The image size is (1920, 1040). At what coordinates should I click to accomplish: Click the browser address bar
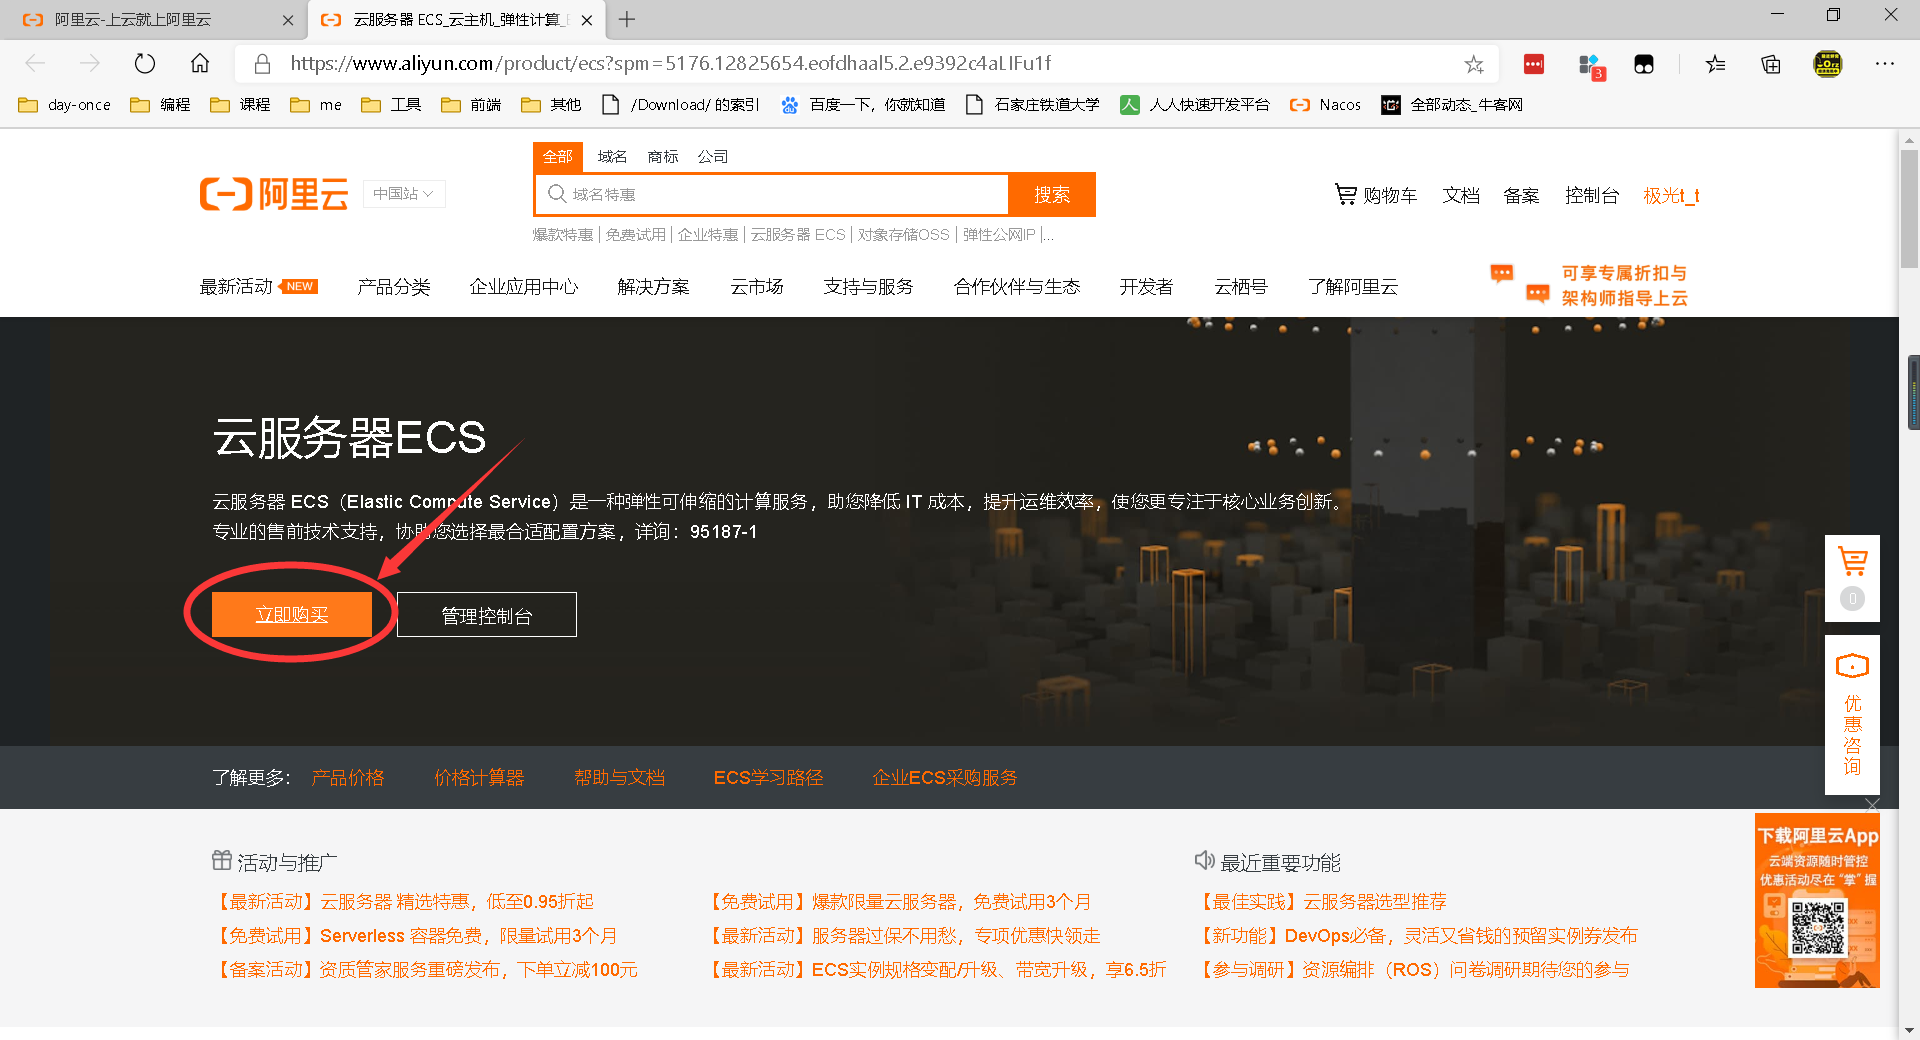pyautogui.click(x=865, y=64)
